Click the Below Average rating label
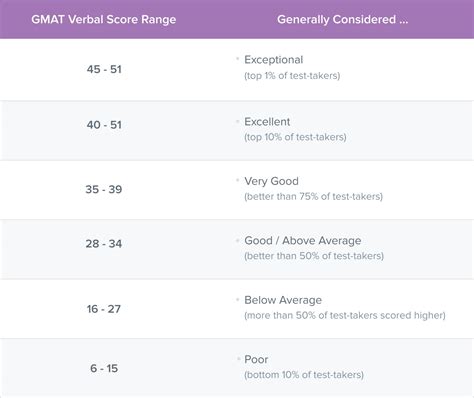The image size is (474, 398). coord(283,300)
